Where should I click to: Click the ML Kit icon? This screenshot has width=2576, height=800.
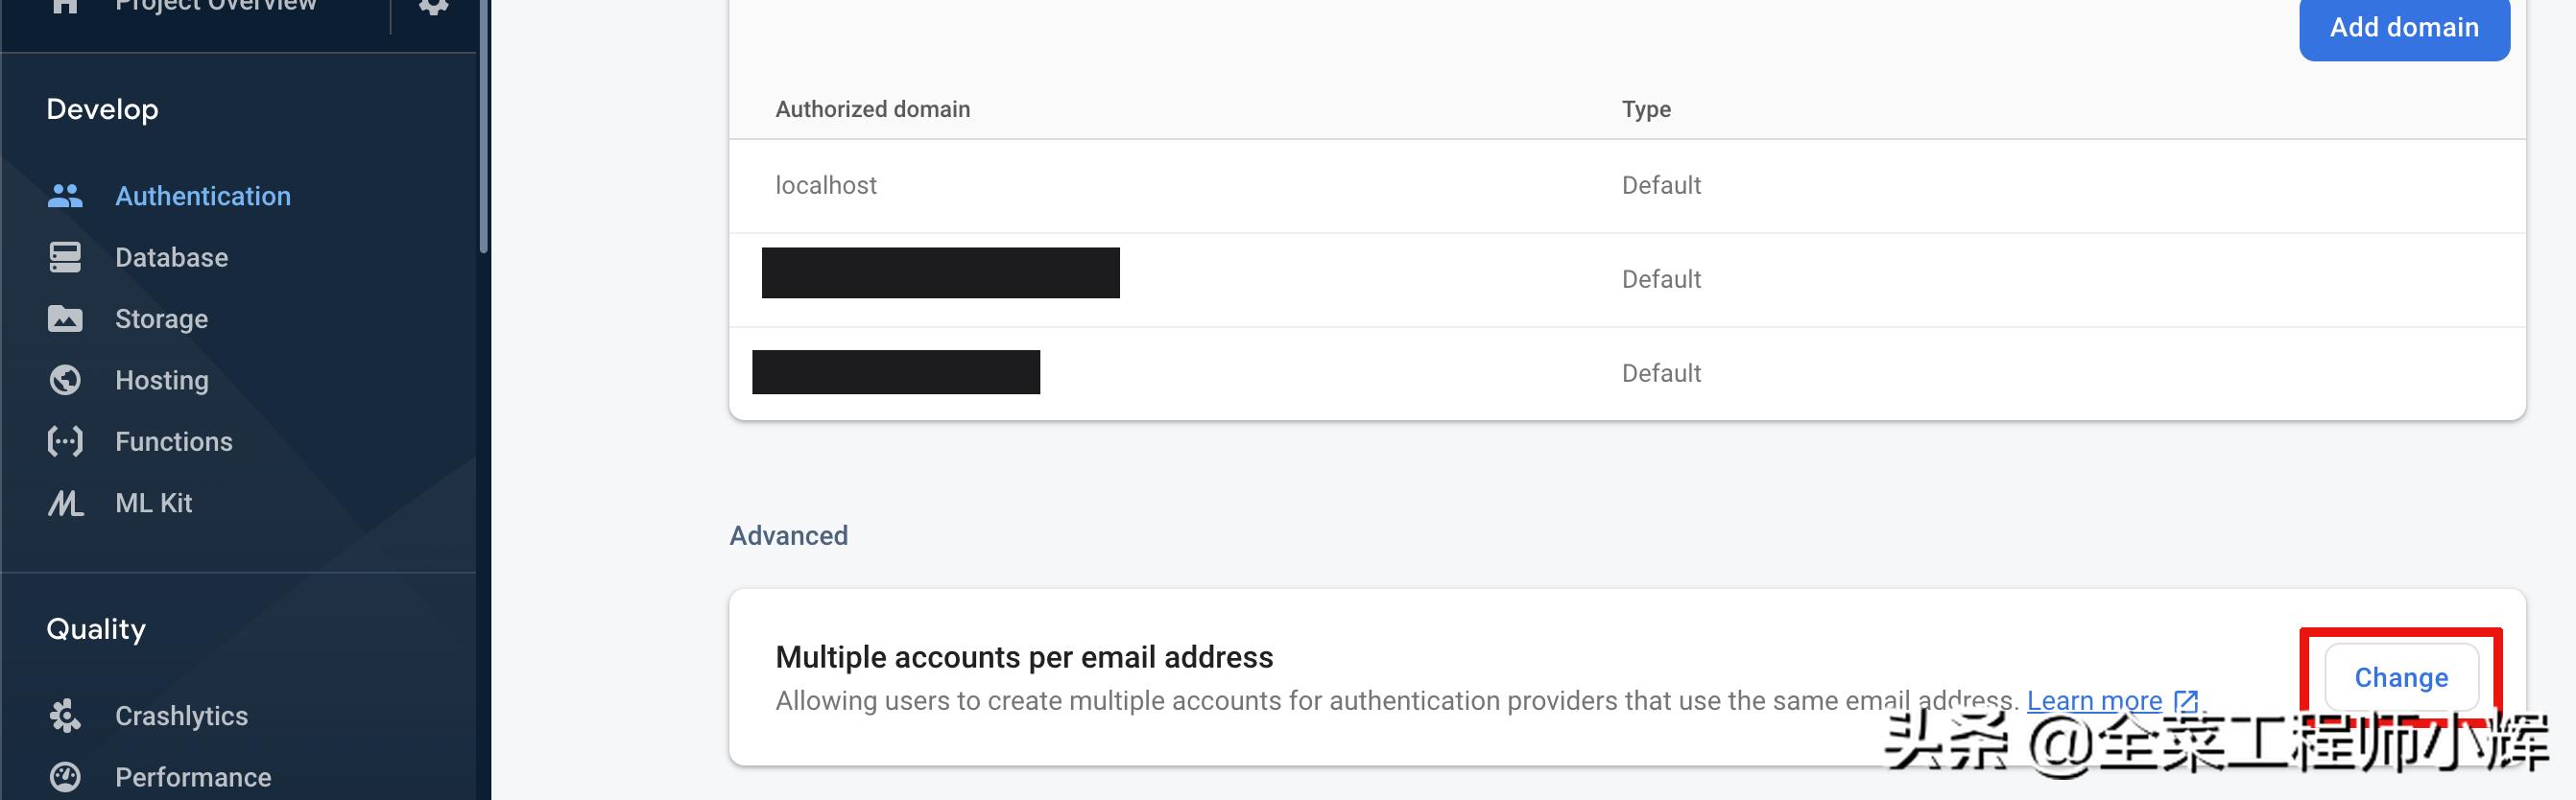coord(65,503)
